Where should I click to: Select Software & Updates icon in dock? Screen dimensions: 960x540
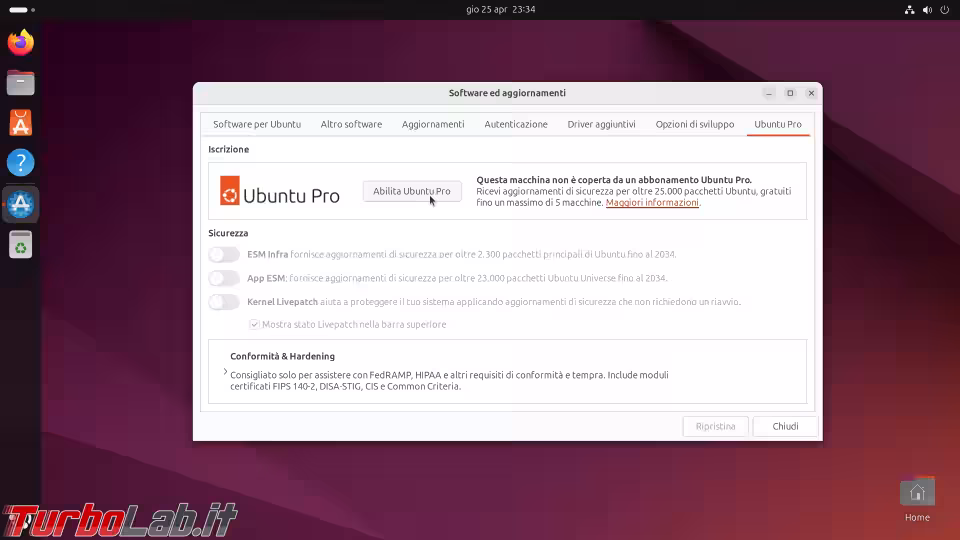coord(21,204)
